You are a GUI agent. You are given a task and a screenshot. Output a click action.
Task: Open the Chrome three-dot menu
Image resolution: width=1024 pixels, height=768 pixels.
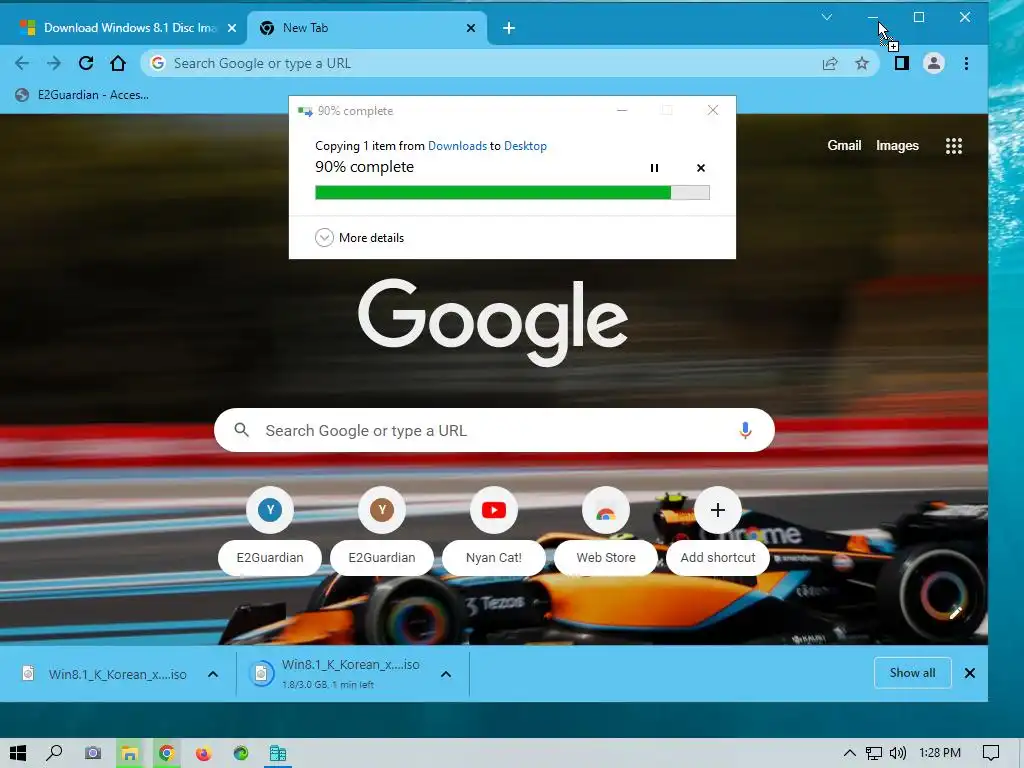[966, 63]
